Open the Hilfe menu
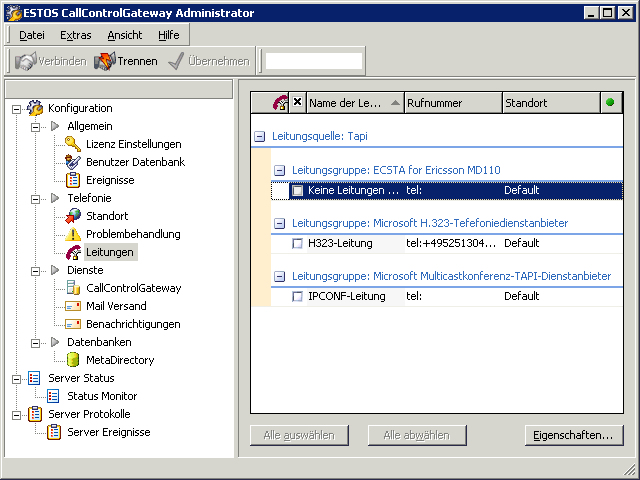The height and width of the screenshot is (480, 640). coord(169,35)
